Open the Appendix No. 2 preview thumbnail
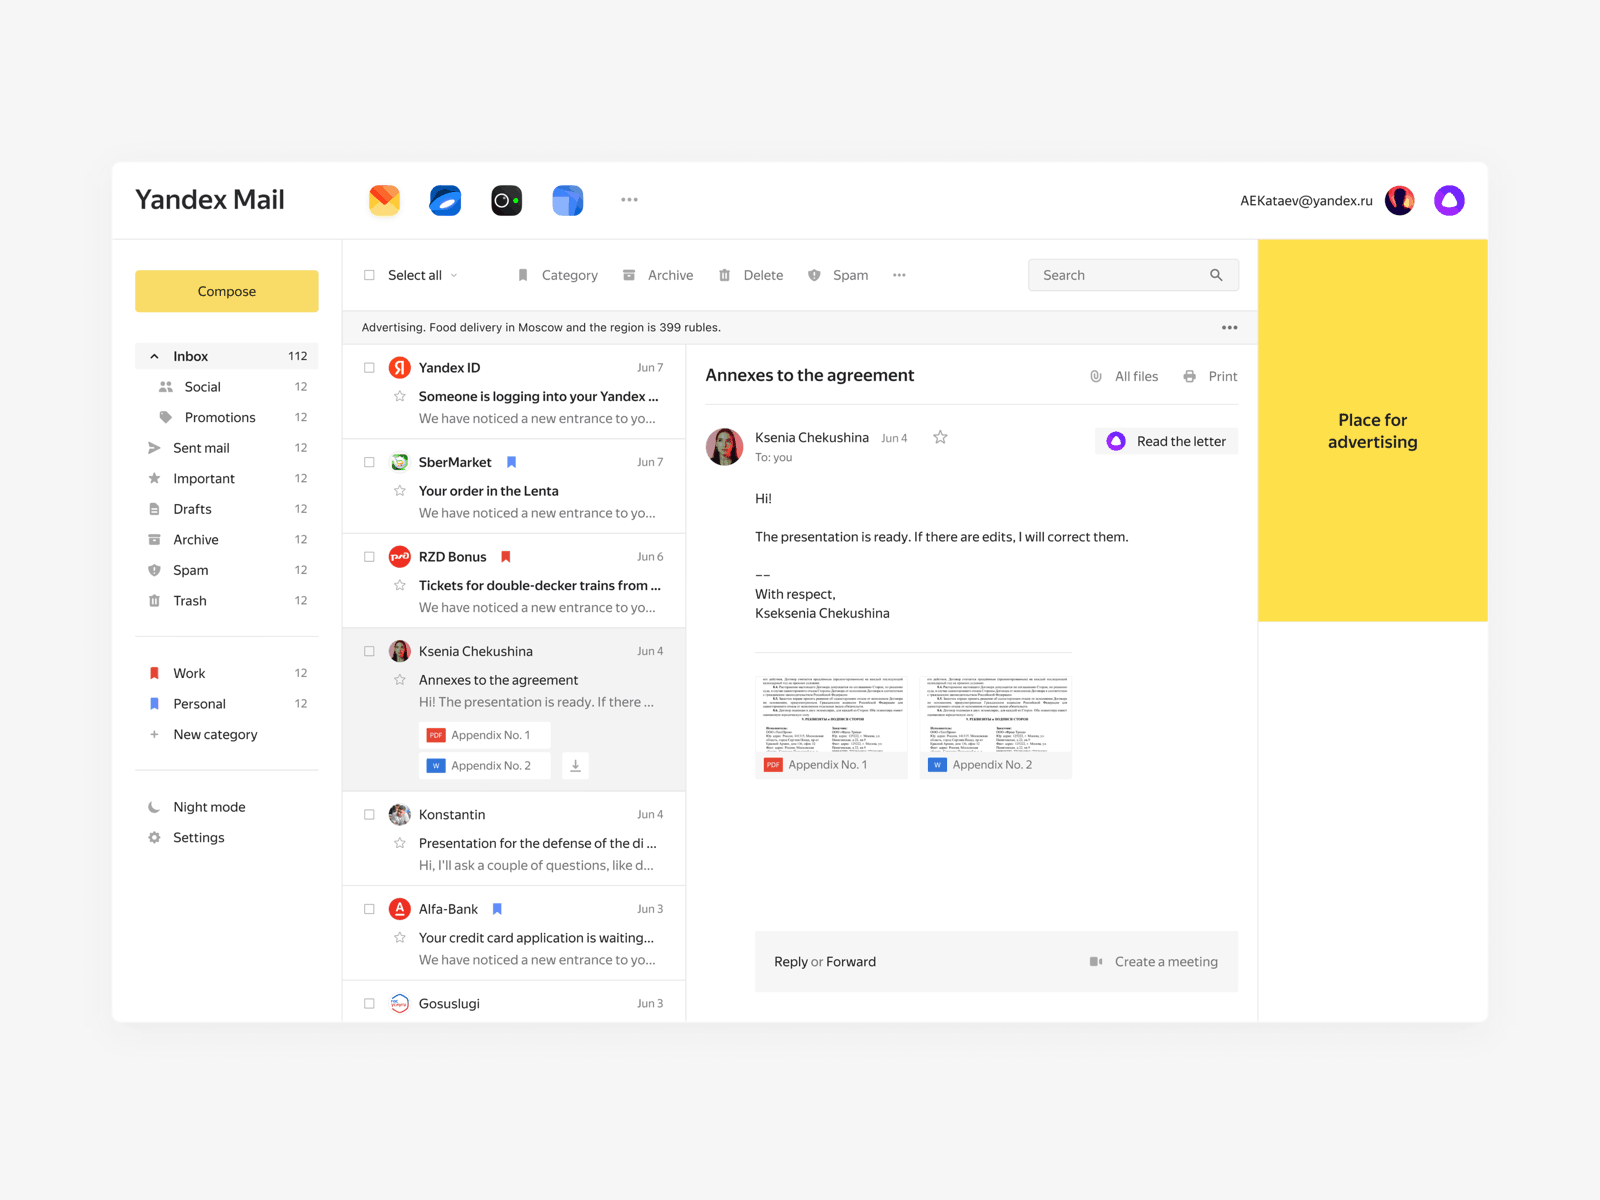This screenshot has width=1600, height=1200. click(x=995, y=727)
